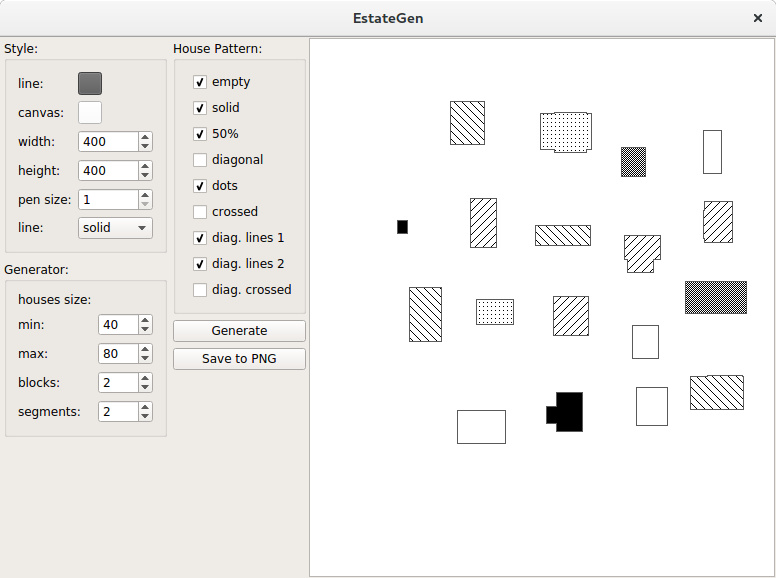Click the height spinner down arrow
This screenshot has width=776, height=578.
146,176
